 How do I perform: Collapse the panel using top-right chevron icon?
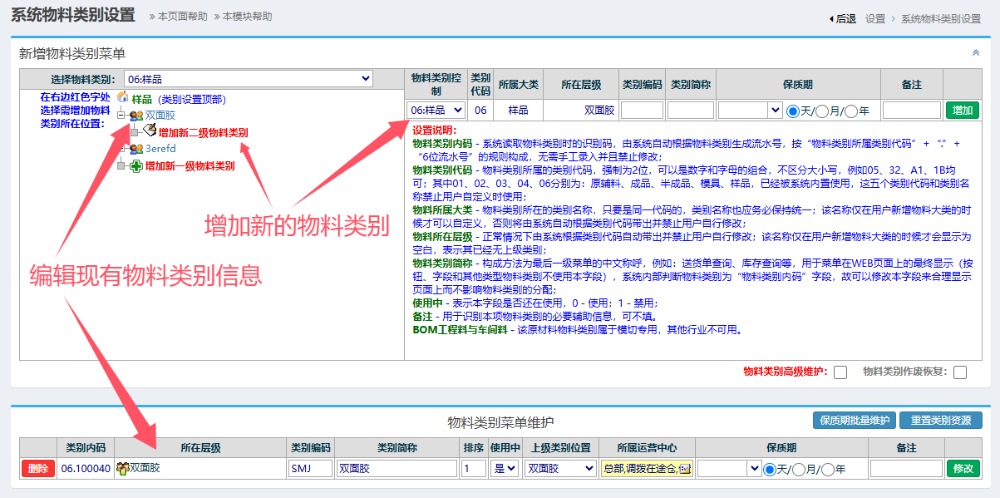[976, 52]
